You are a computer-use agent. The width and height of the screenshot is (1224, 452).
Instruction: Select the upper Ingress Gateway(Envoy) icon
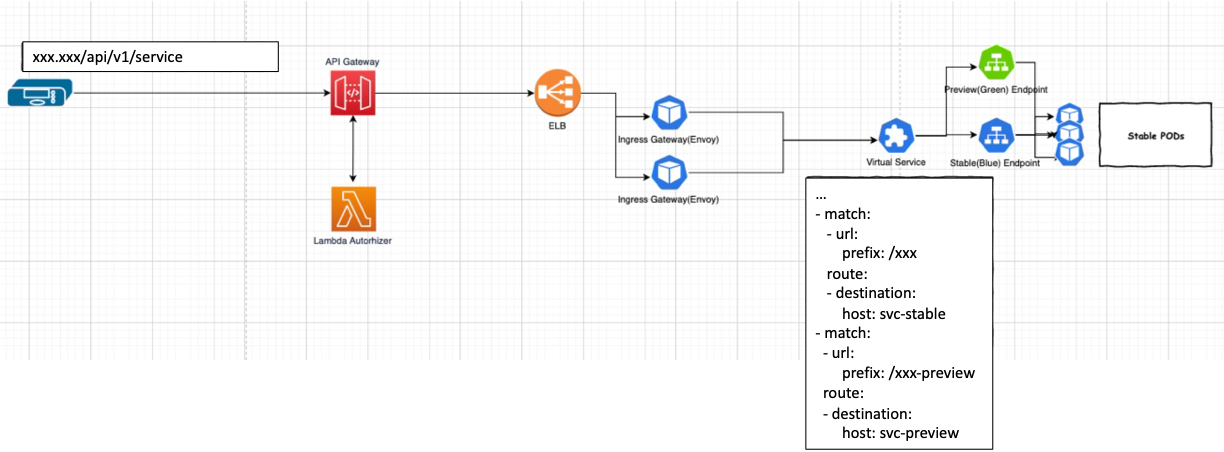click(667, 114)
